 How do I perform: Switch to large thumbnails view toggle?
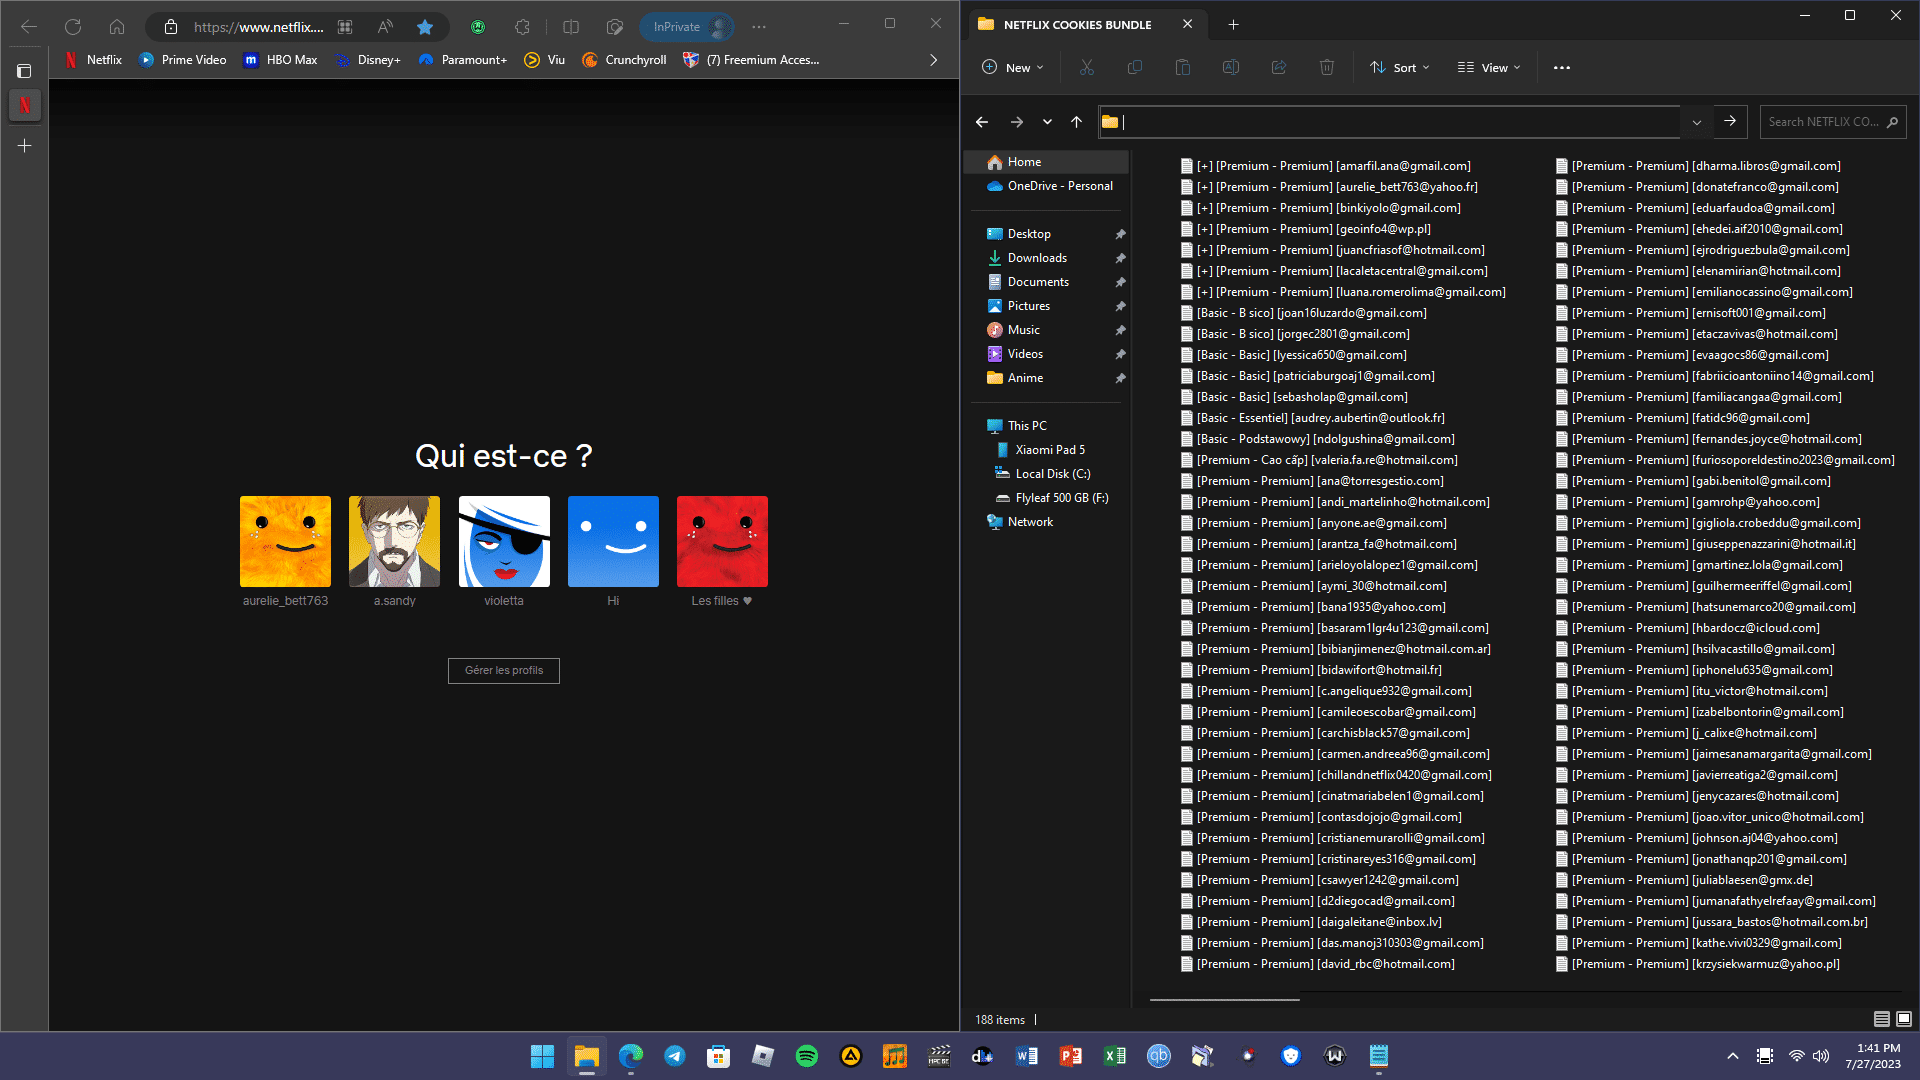pyautogui.click(x=1904, y=1019)
